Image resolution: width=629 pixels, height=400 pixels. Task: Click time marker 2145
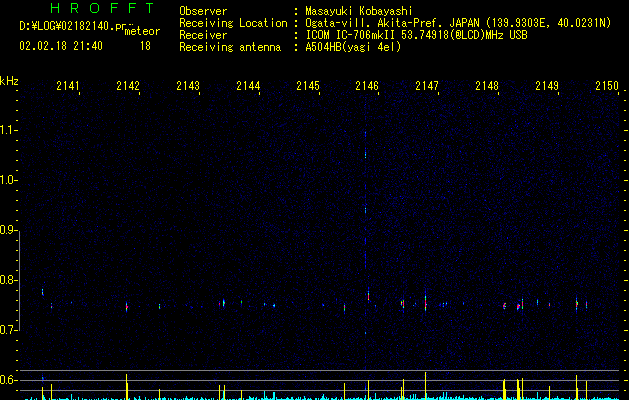coord(308,85)
